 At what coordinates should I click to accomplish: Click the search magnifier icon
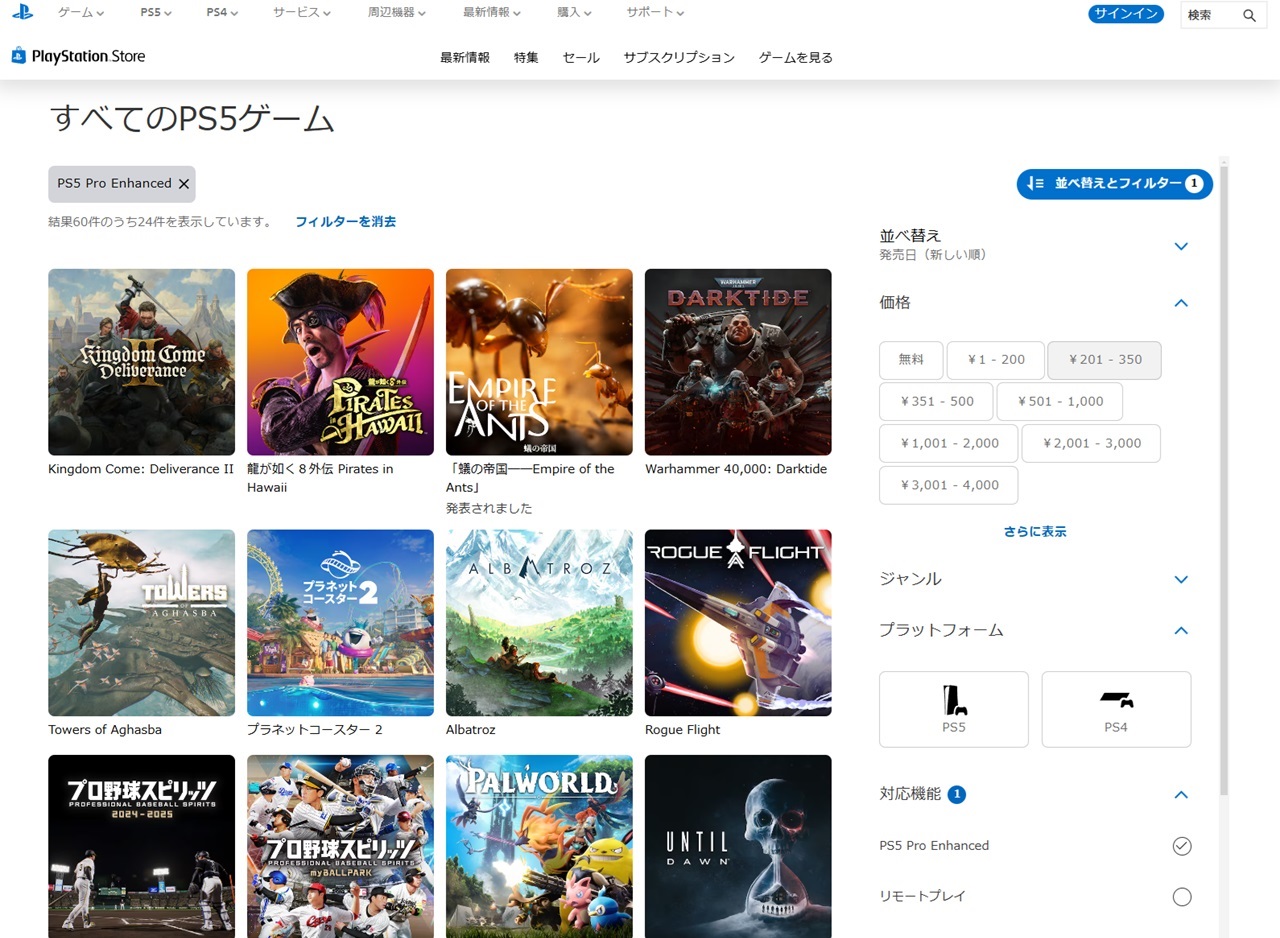(x=1249, y=15)
